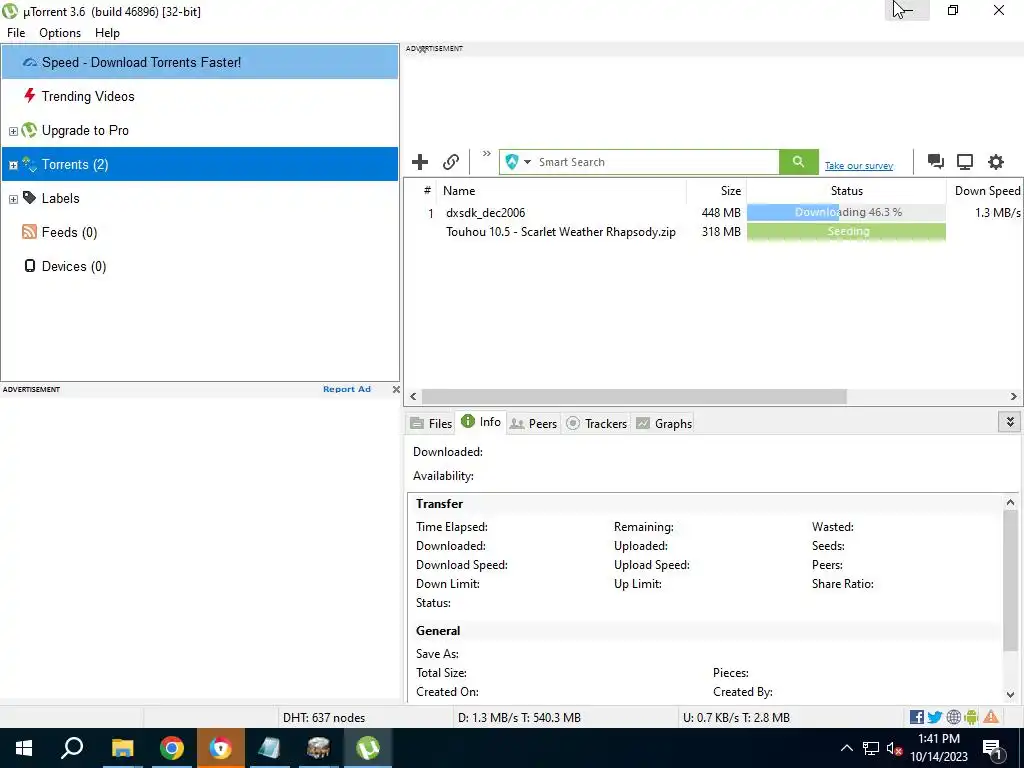Open the search provider shield dropdown

[x=519, y=162]
